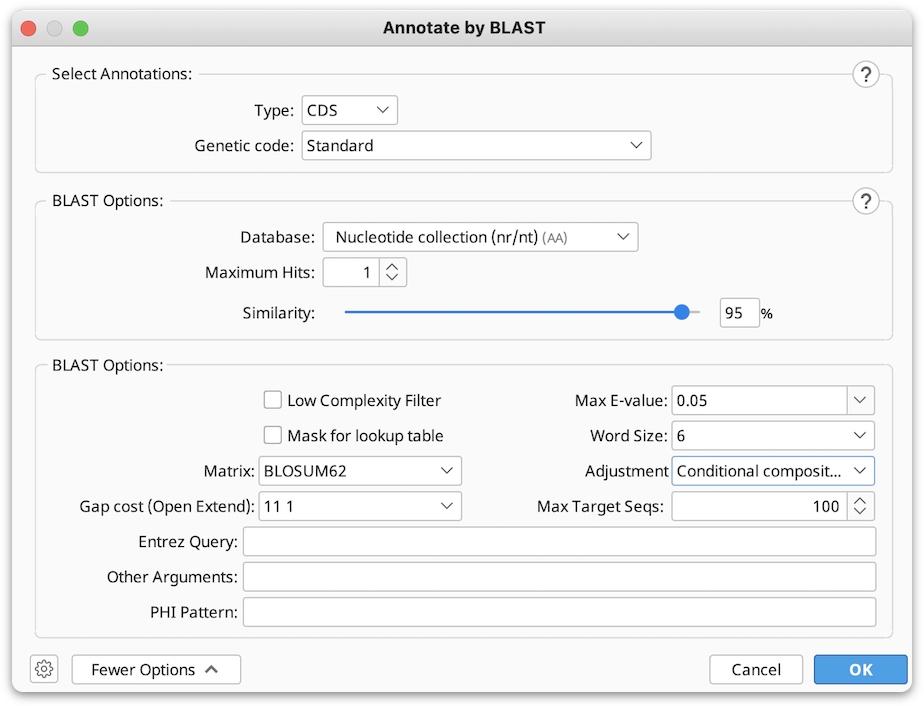Click the Similarity slider handle

(682, 312)
